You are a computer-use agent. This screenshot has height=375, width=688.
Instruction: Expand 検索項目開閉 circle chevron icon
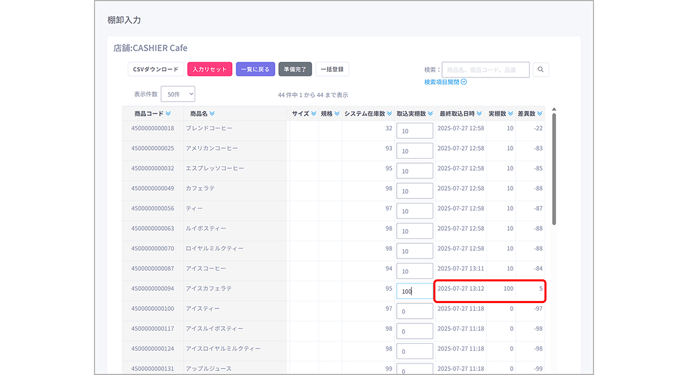click(x=464, y=82)
